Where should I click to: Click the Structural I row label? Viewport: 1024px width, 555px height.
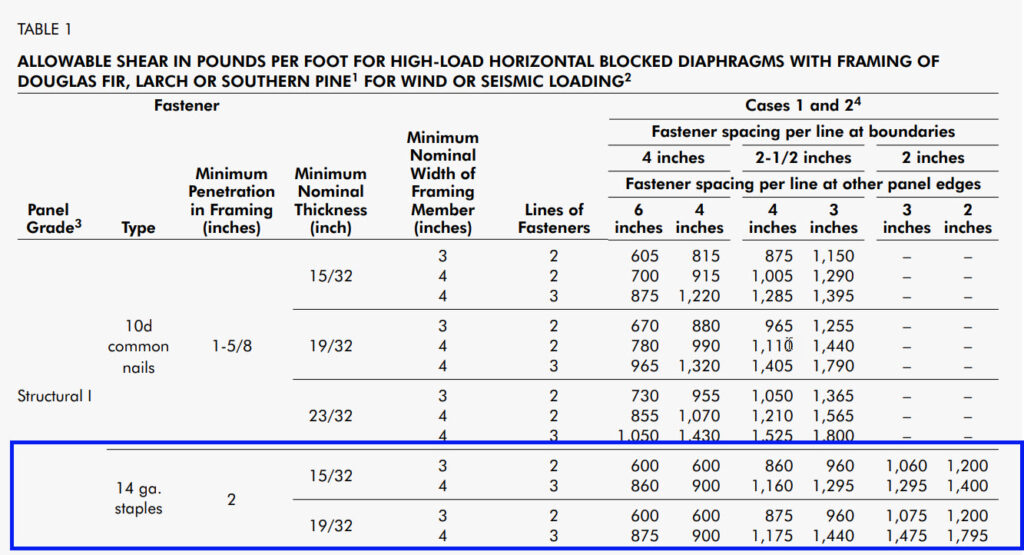54,396
